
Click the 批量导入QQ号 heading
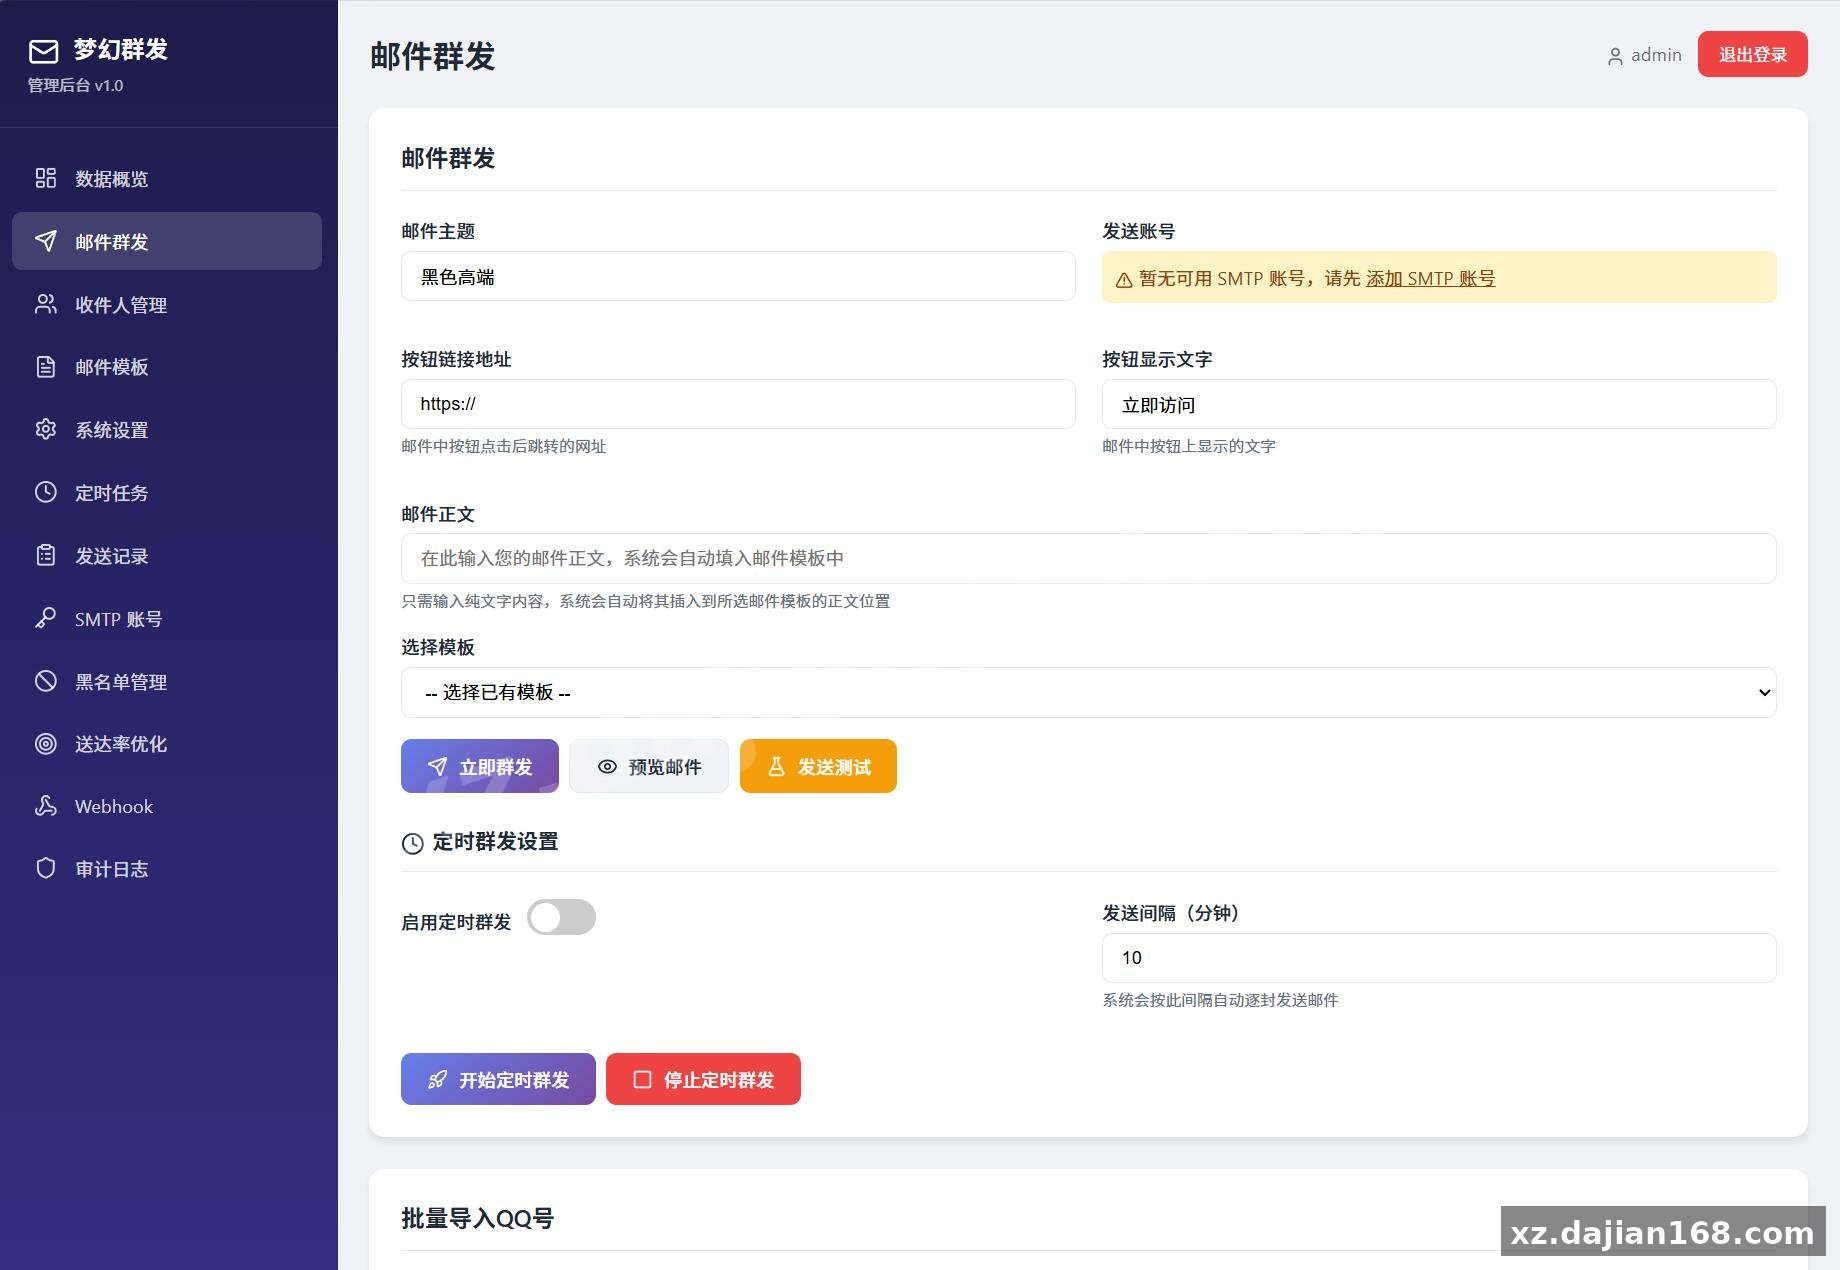click(x=478, y=1218)
